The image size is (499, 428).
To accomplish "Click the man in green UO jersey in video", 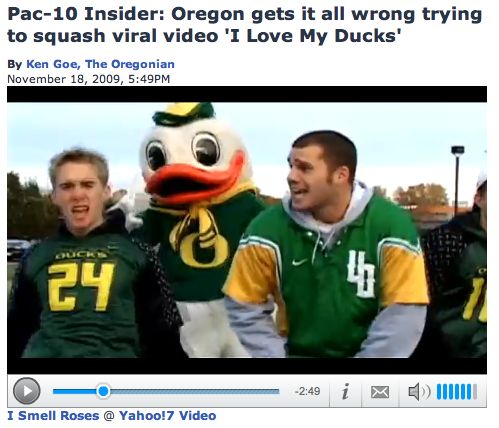I will pos(327,245).
